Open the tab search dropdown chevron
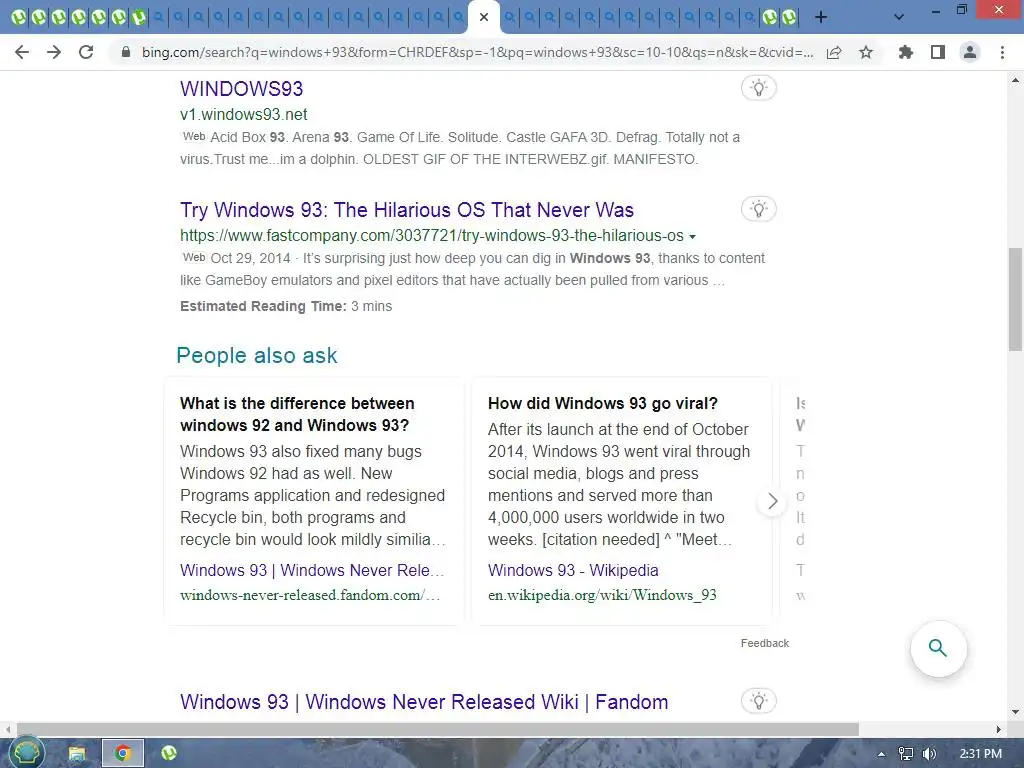The image size is (1024, 768). [899, 17]
